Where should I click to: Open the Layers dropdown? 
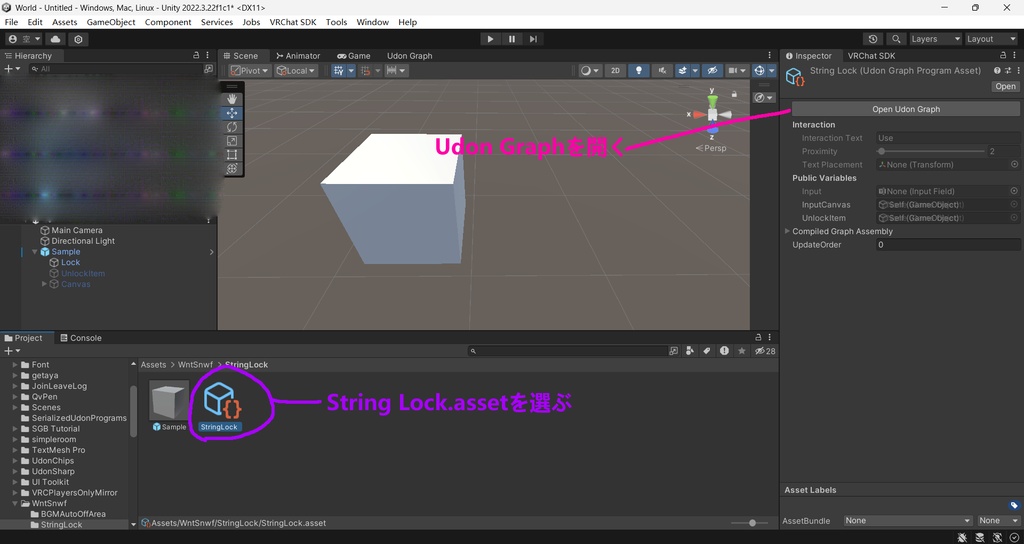[x=935, y=39]
